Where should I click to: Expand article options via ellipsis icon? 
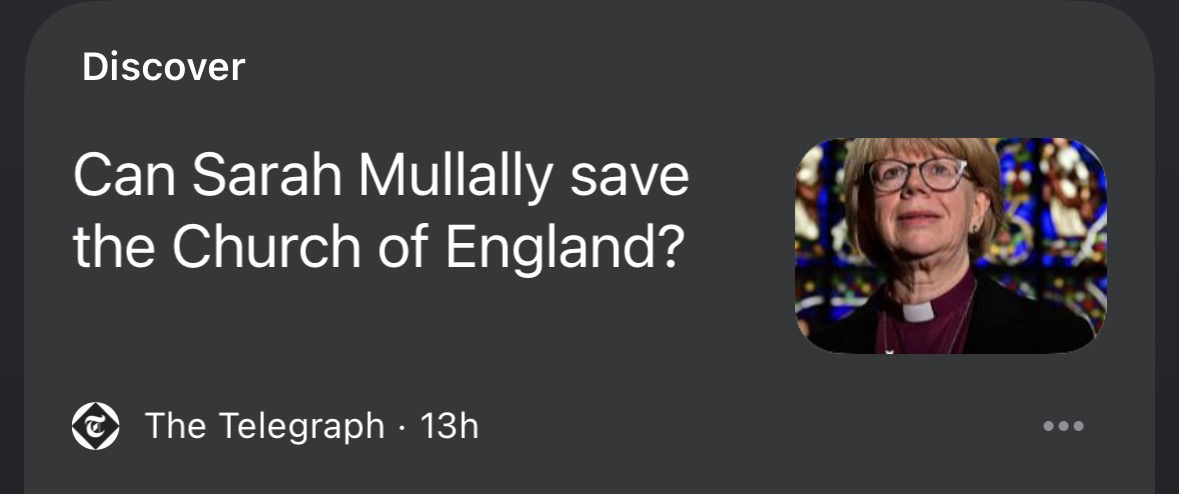pyautogui.click(x=1063, y=427)
